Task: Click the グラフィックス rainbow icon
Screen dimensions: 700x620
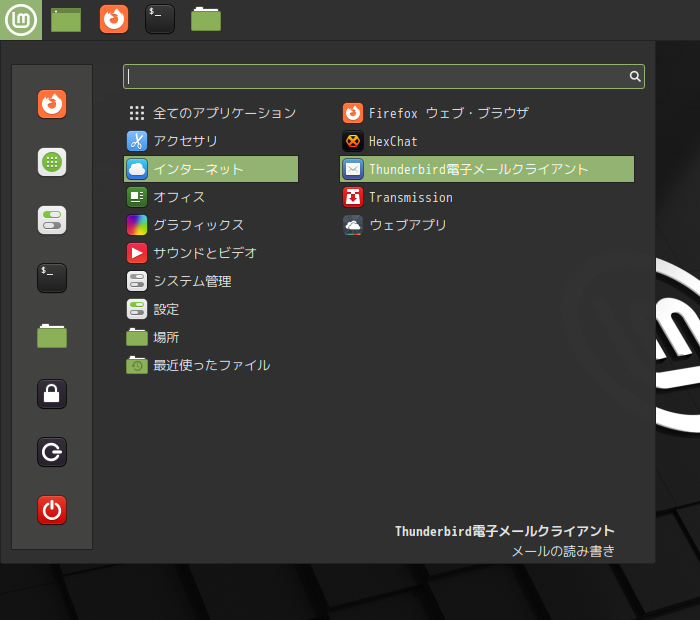Action: pos(137,225)
